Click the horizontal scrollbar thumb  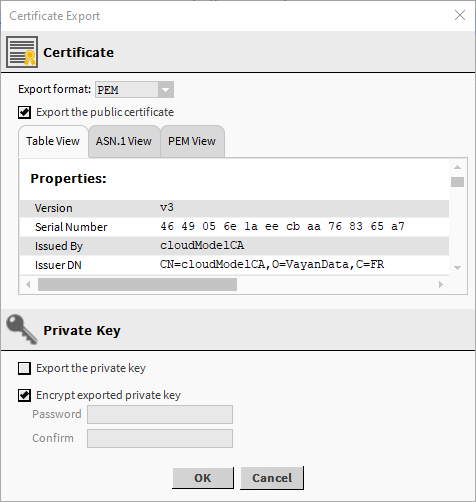[x=137, y=285]
